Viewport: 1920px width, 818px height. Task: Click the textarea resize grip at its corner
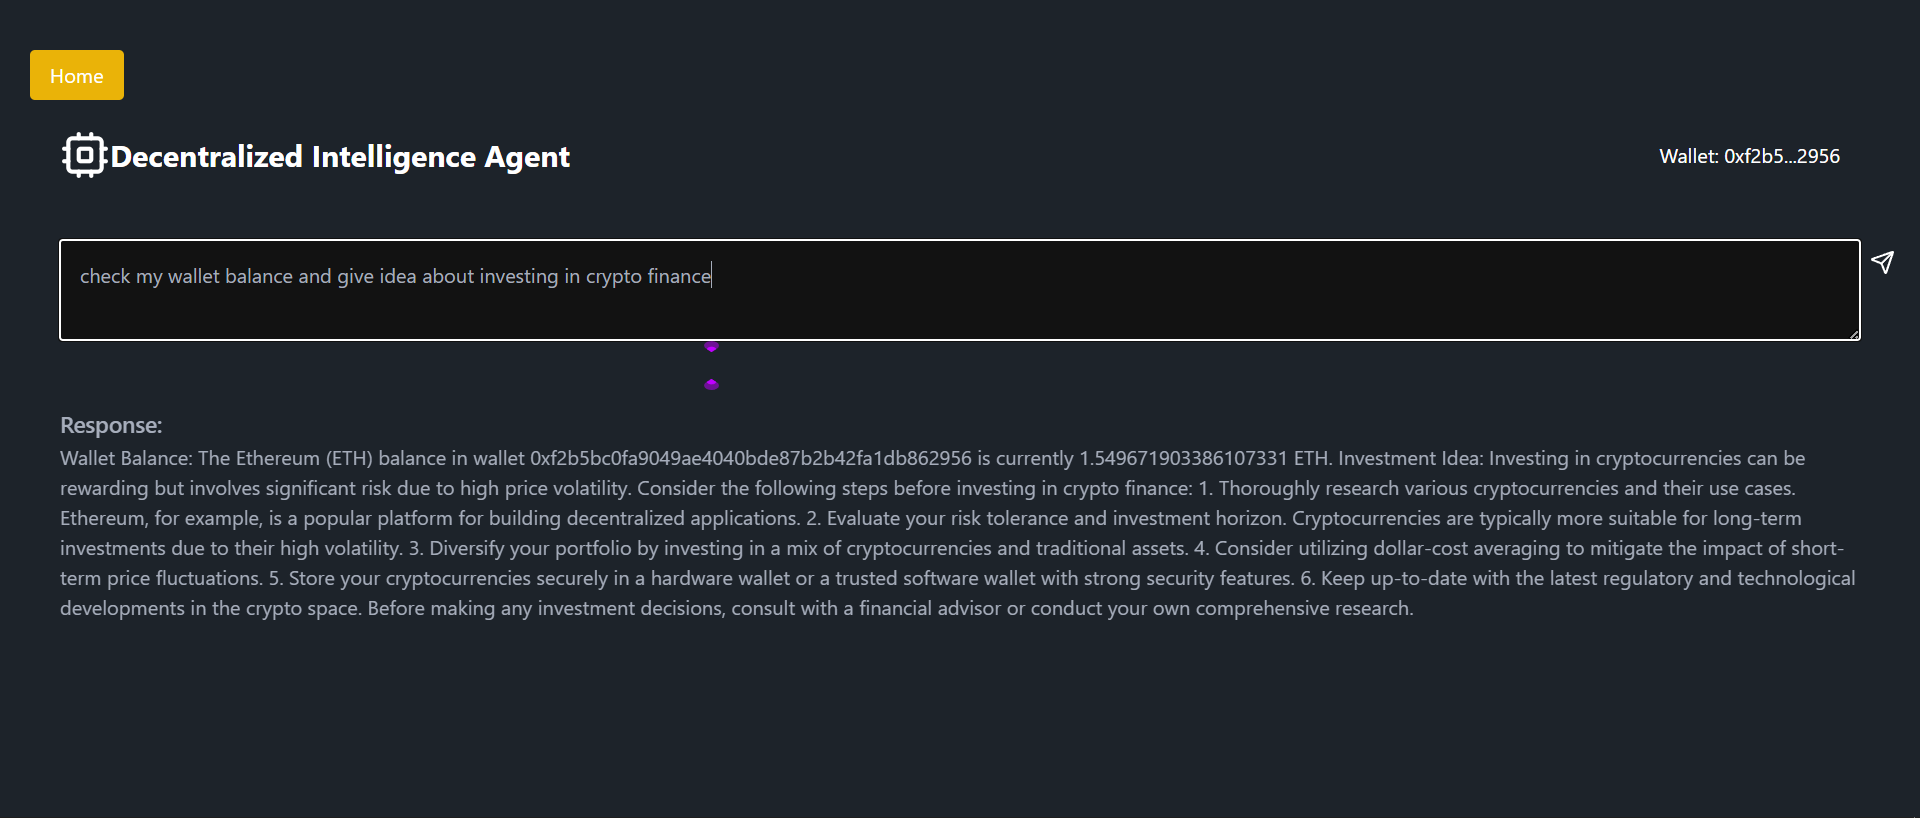1856,335
